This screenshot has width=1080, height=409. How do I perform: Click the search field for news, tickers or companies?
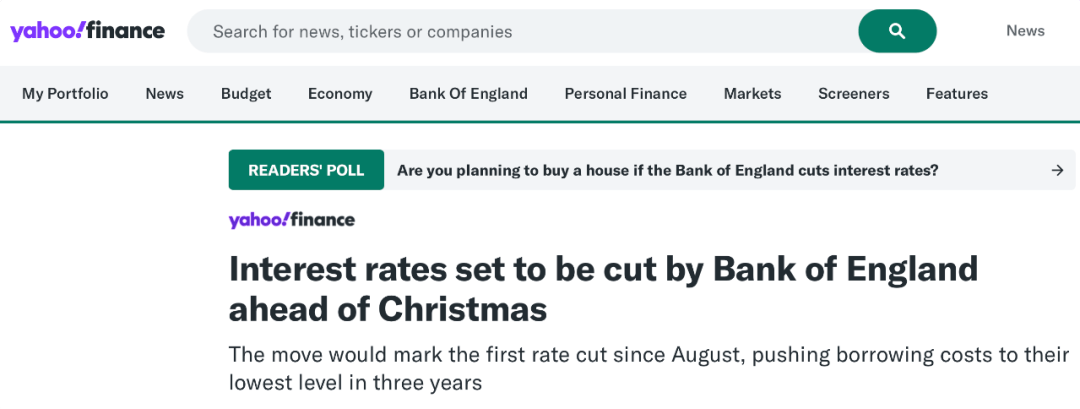pyautogui.click(x=520, y=32)
